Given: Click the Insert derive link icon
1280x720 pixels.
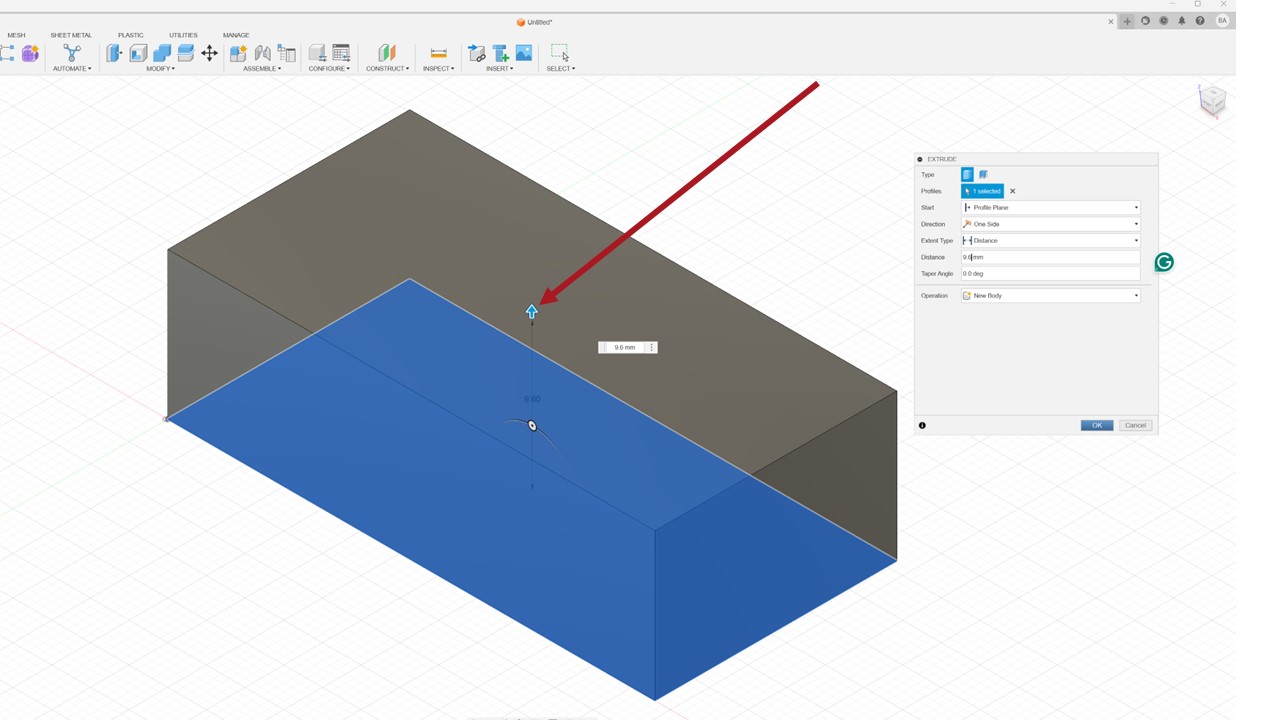Looking at the screenshot, I should 477,53.
